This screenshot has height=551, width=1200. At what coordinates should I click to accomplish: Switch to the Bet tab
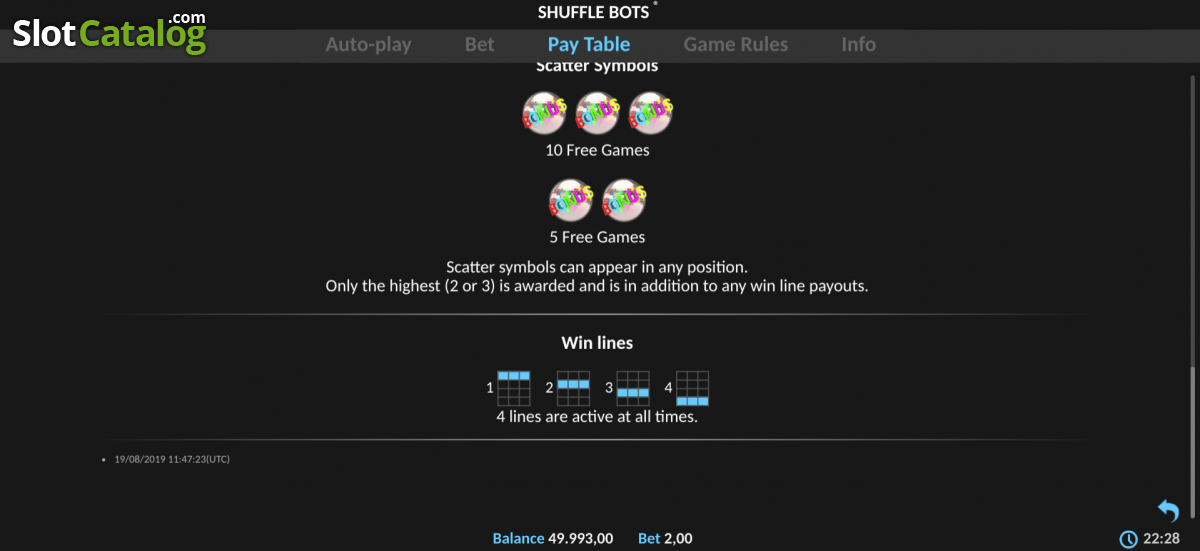(480, 44)
